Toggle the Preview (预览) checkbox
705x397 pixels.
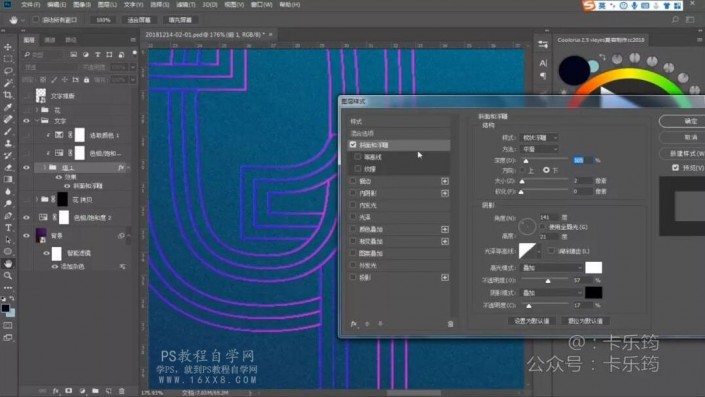click(x=675, y=168)
